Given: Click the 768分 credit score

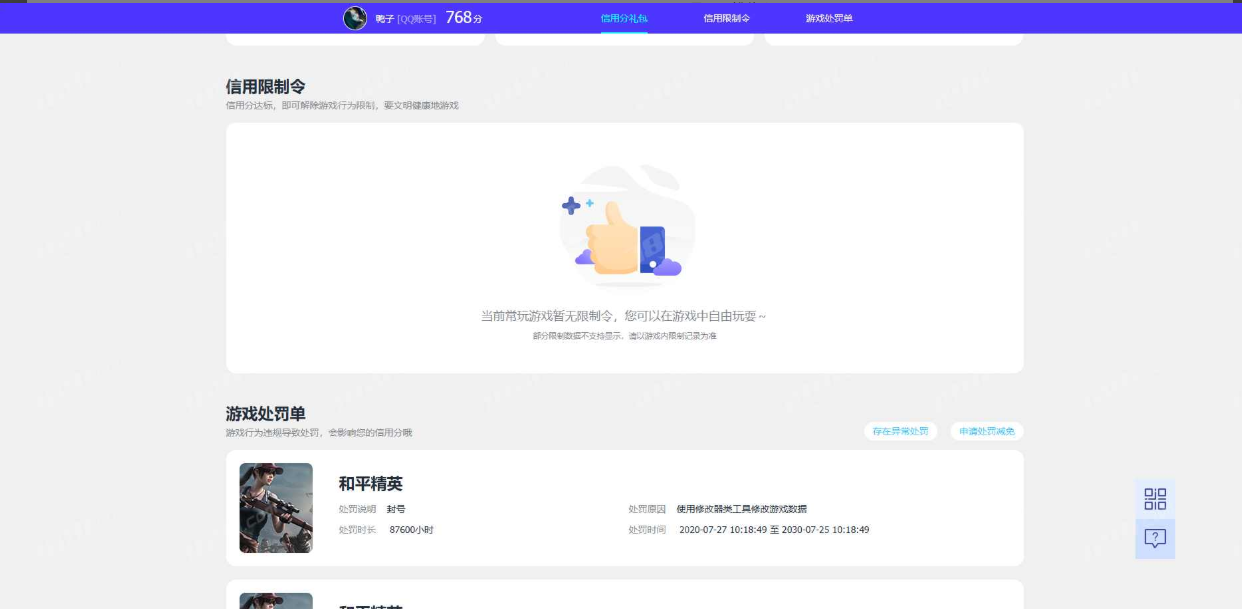Looking at the screenshot, I should pyautogui.click(x=464, y=18).
